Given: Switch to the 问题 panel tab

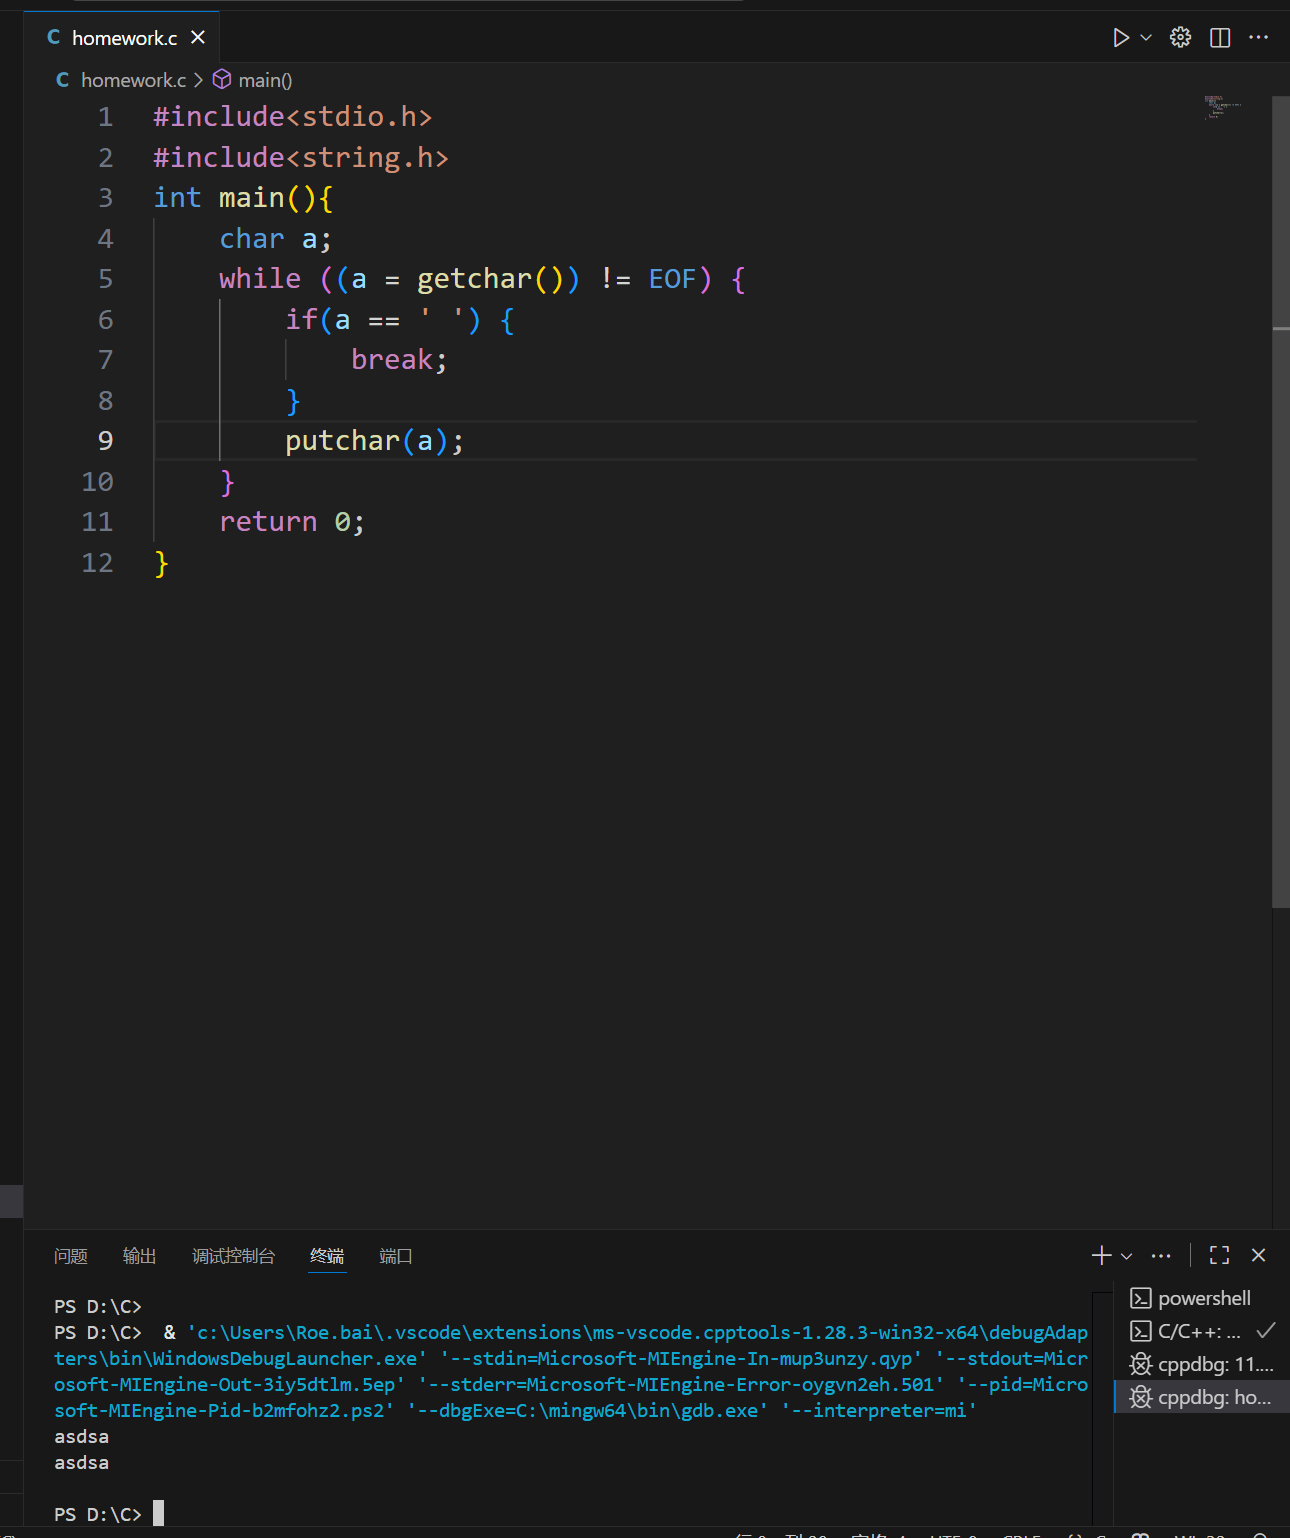Looking at the screenshot, I should coord(71,1256).
